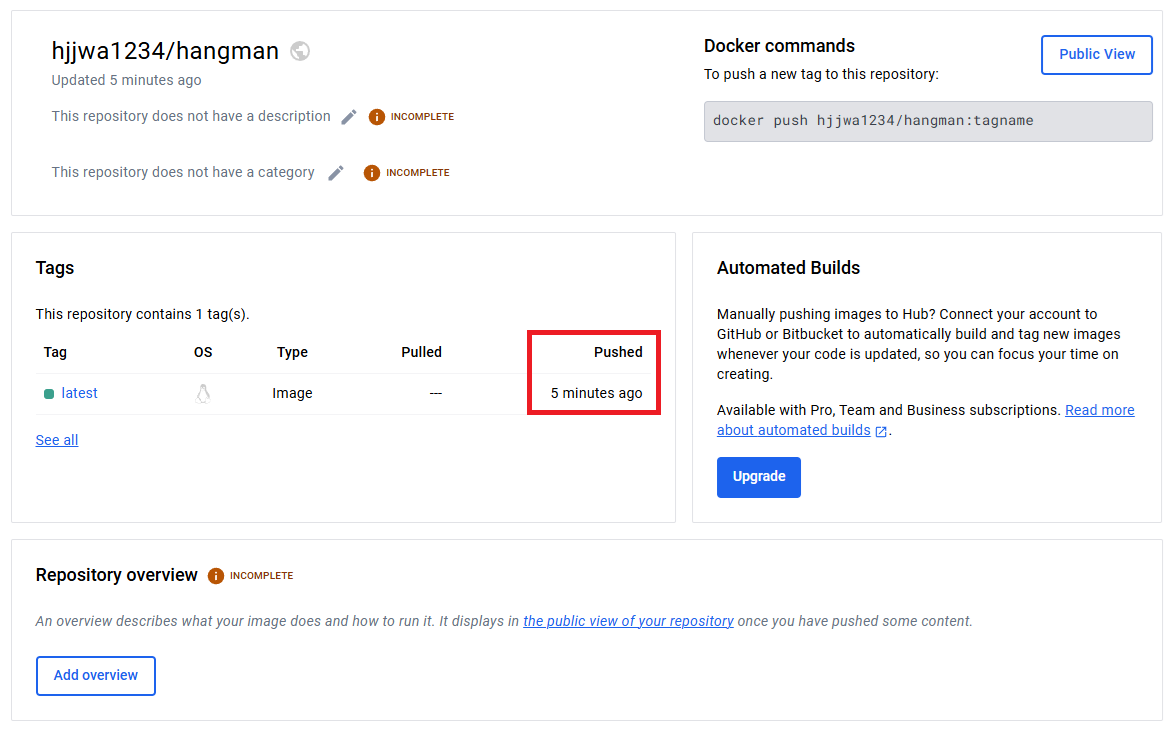Open 'the public view of your repository' link
Screen dimensions: 1176x736
pos(628,621)
